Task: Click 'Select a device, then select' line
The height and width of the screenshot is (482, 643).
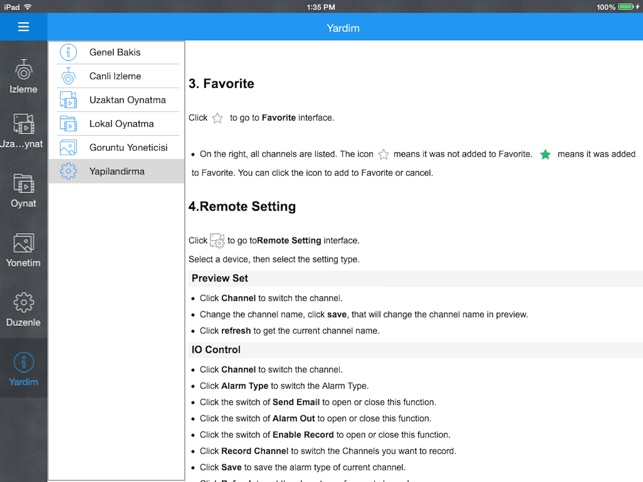Action: pos(274,259)
